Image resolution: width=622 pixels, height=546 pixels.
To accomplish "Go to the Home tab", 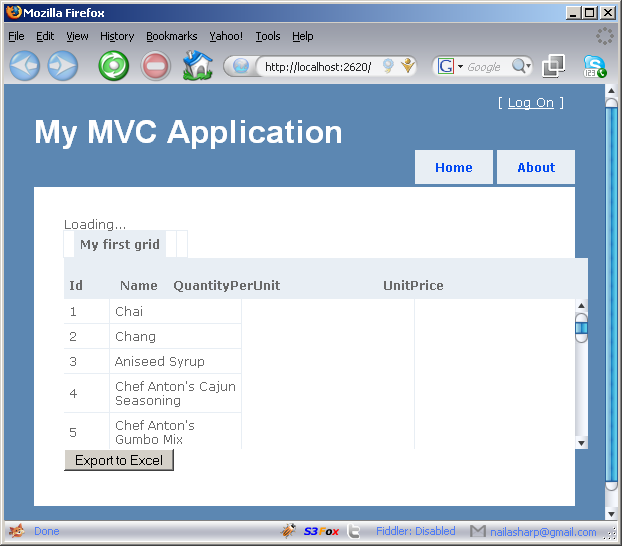I will (454, 167).
